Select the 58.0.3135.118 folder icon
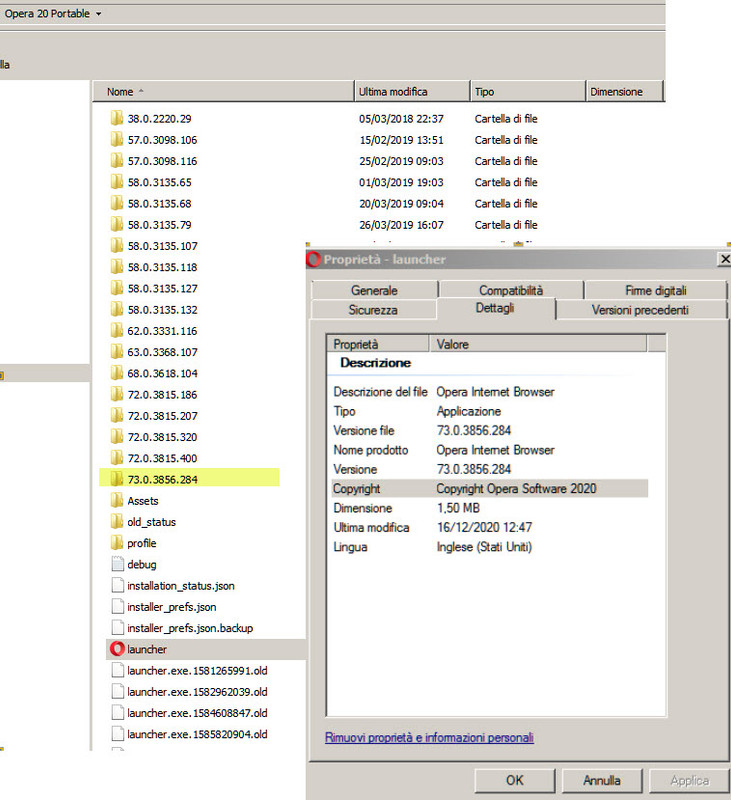 117,267
